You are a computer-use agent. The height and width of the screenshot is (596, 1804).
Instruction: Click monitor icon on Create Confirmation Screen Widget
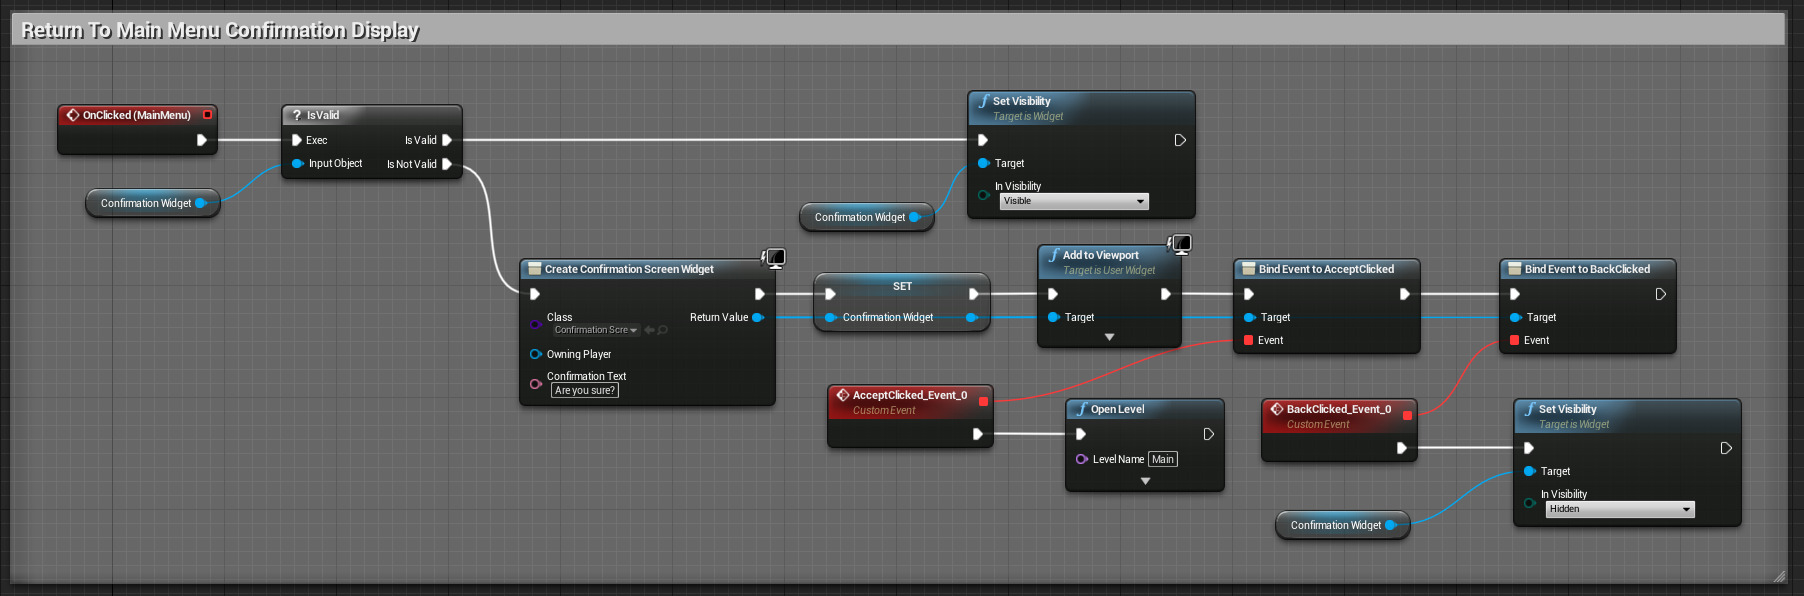pyautogui.click(x=774, y=258)
